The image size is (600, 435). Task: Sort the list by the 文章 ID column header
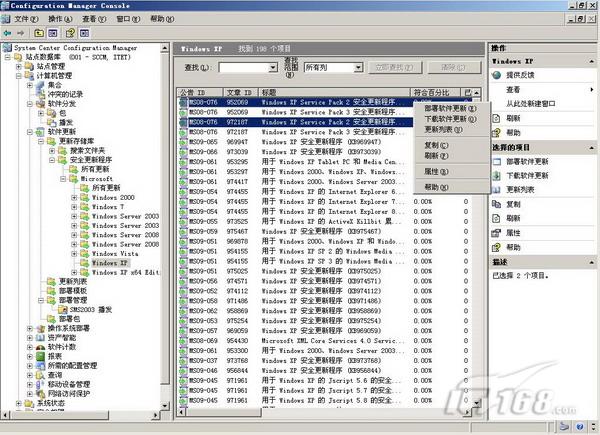(241, 93)
